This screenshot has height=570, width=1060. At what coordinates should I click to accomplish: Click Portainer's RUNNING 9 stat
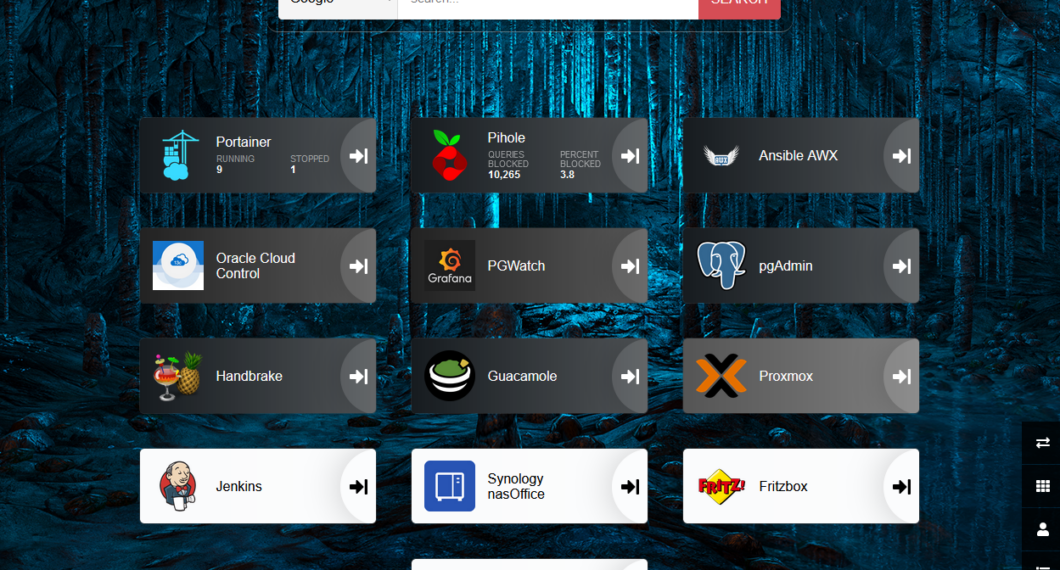(x=235, y=164)
